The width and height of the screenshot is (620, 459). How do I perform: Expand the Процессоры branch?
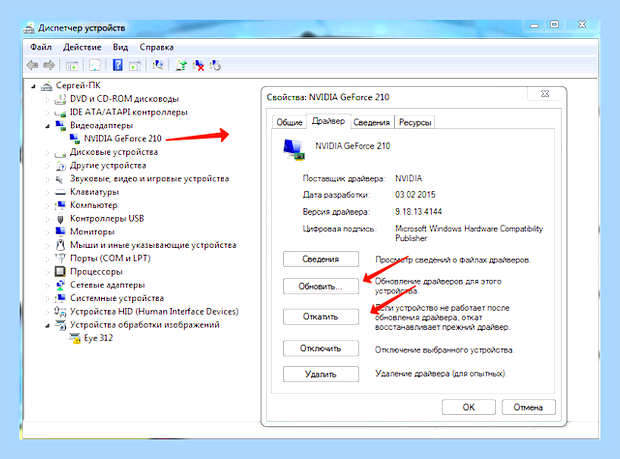tap(47, 272)
